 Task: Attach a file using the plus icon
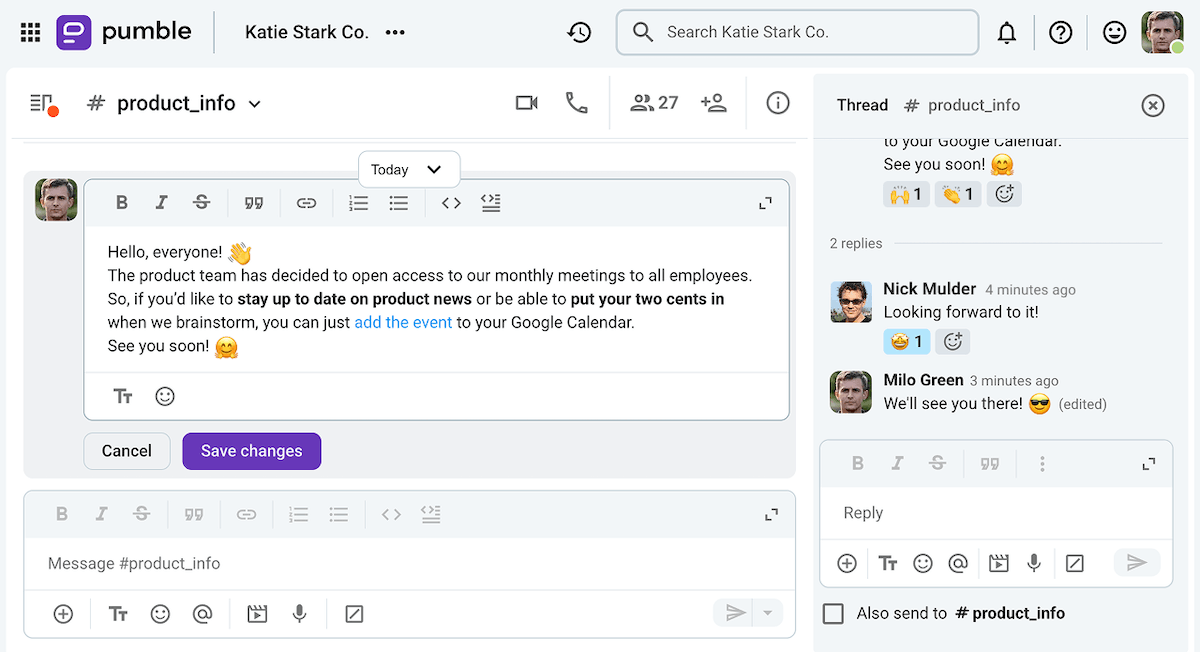[x=63, y=613]
